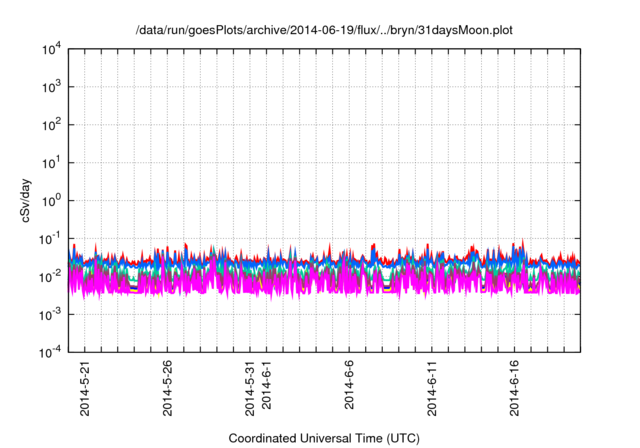Click the 10^3 y-axis tick label

[x=52, y=87]
